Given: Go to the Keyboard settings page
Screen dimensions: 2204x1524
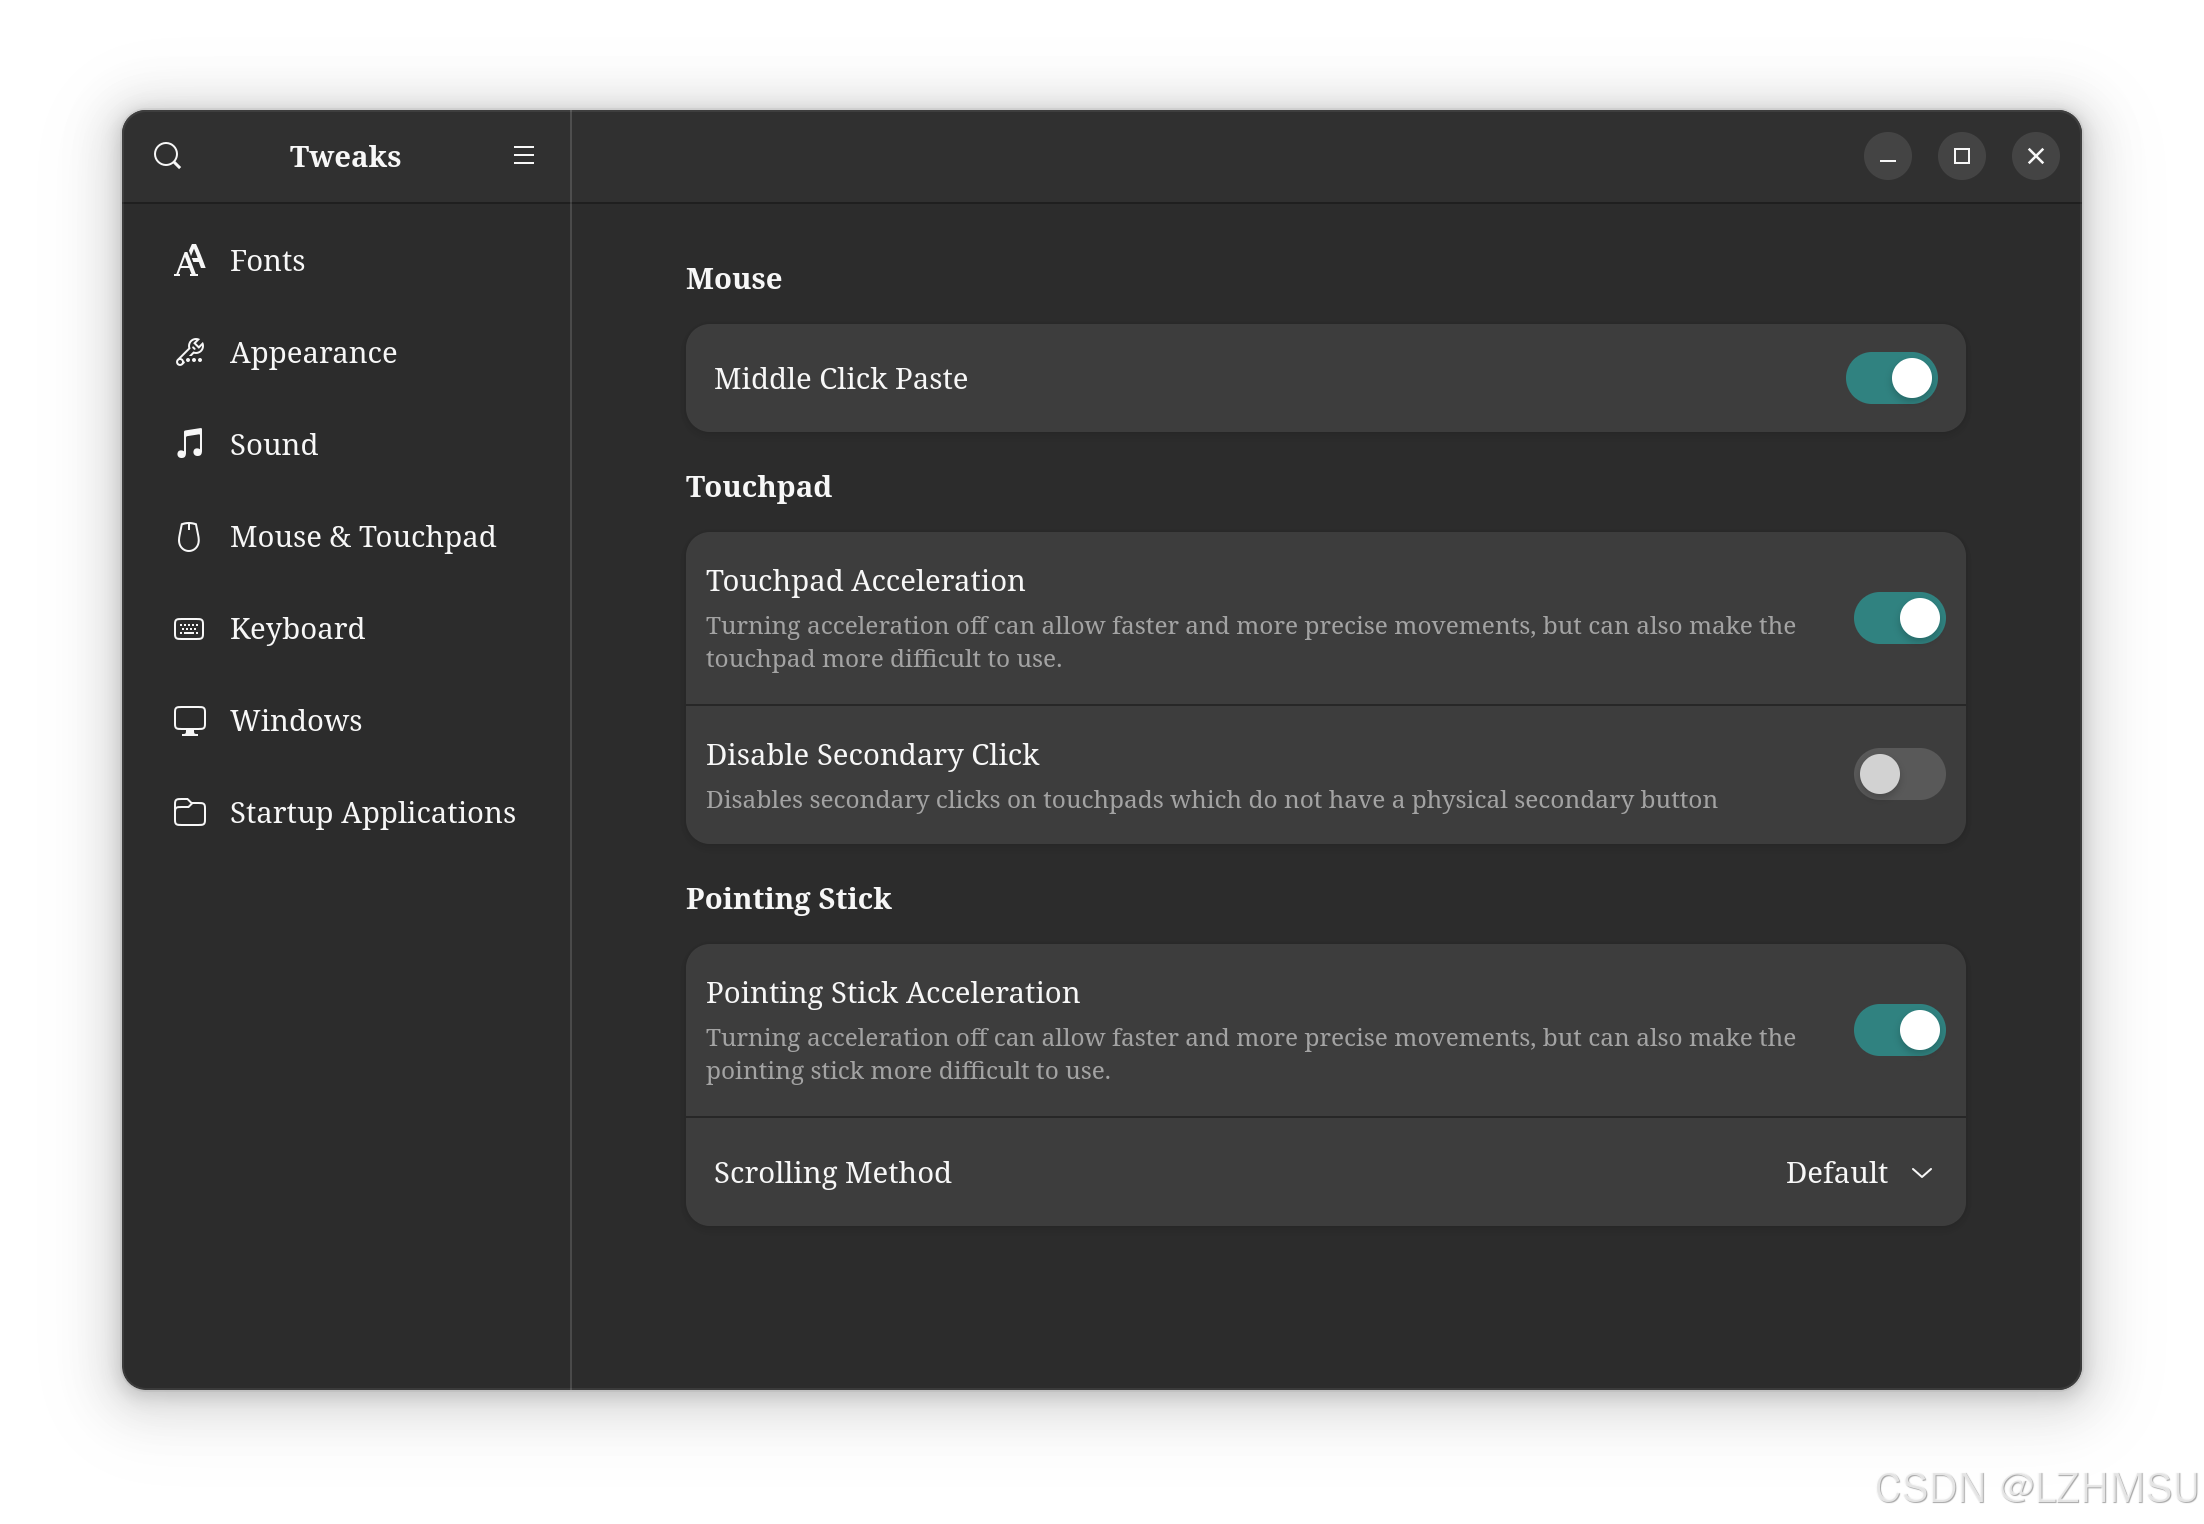Looking at the screenshot, I should click(297, 629).
